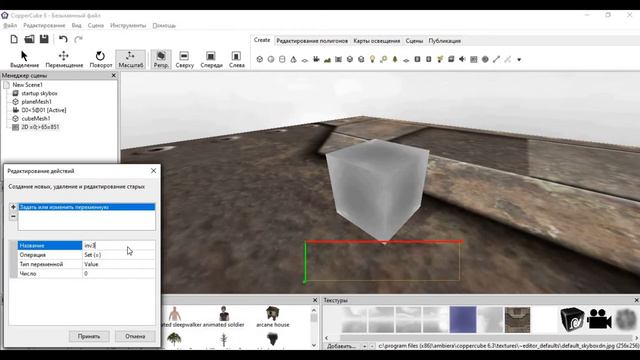Open a file with the folder icon
The height and width of the screenshot is (360, 640).
[x=29, y=39]
